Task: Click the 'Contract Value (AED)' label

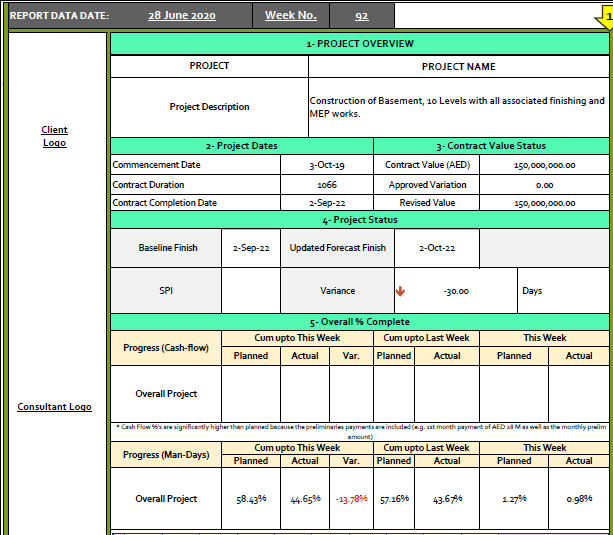Action: pos(427,165)
